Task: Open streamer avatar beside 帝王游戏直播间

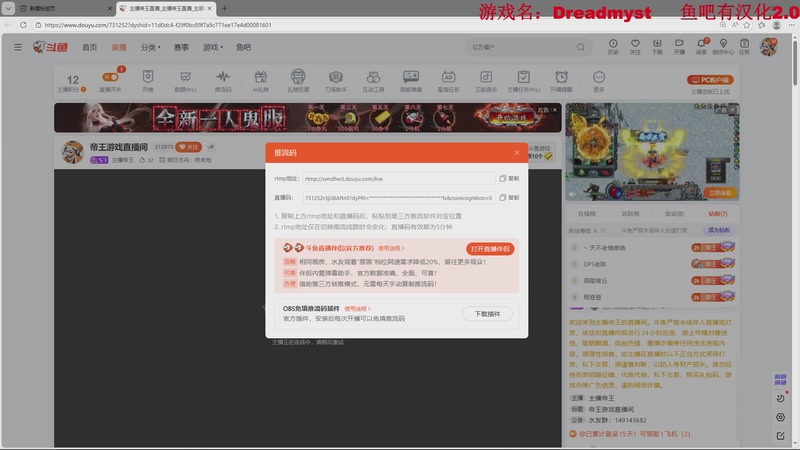Action: click(72, 152)
